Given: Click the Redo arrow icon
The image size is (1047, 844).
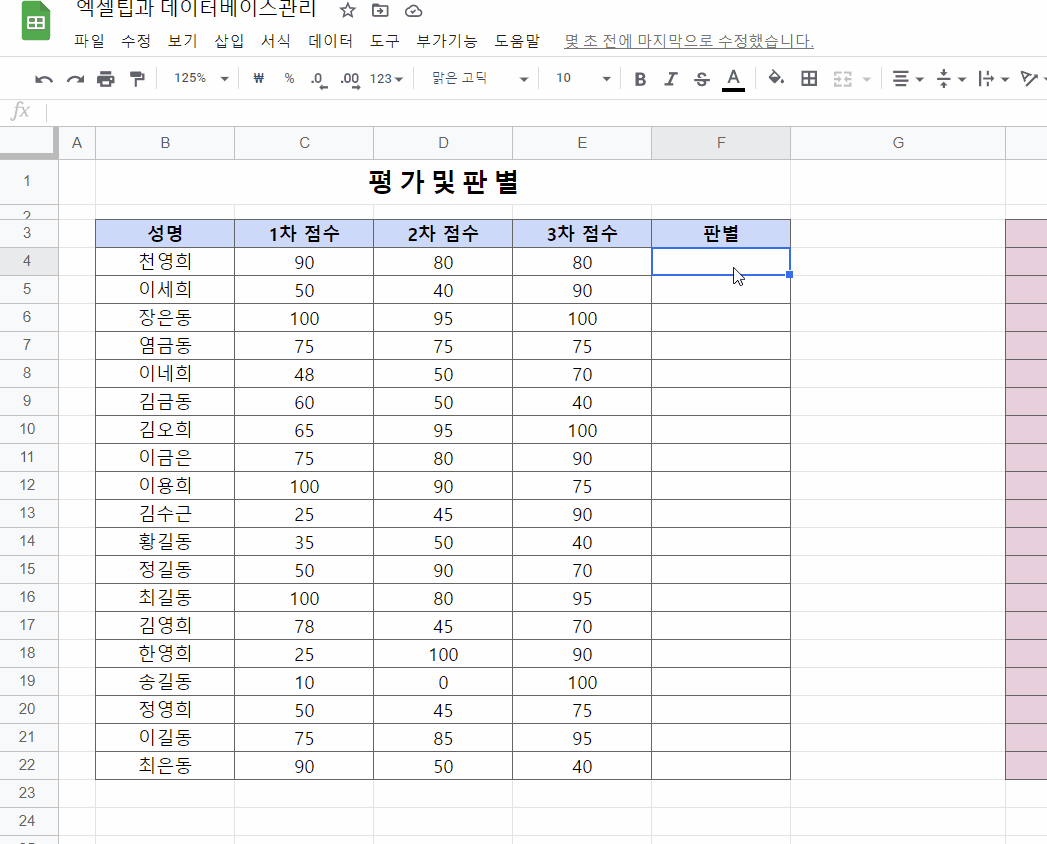Looking at the screenshot, I should (75, 79).
